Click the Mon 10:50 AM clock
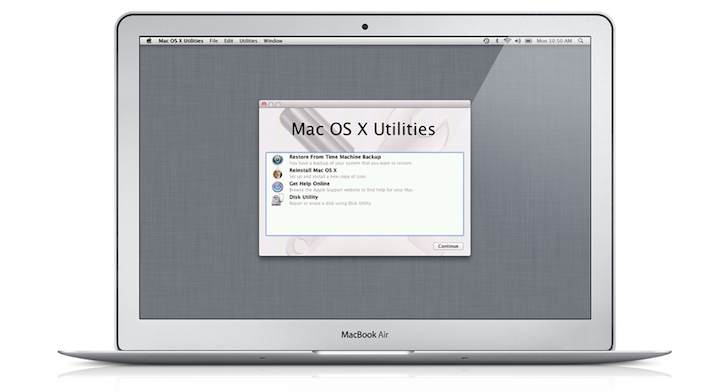 554,41
